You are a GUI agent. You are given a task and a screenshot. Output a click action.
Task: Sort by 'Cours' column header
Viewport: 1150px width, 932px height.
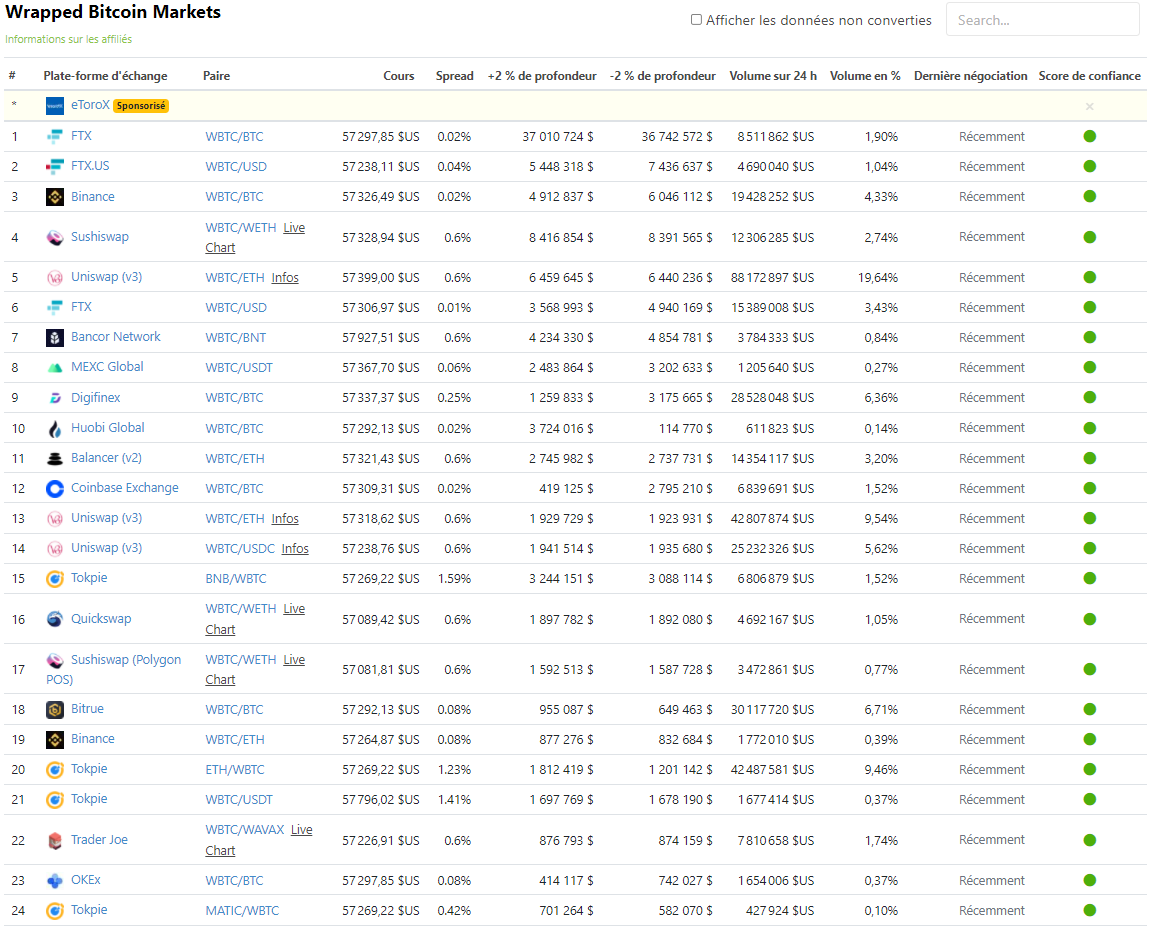click(398, 76)
